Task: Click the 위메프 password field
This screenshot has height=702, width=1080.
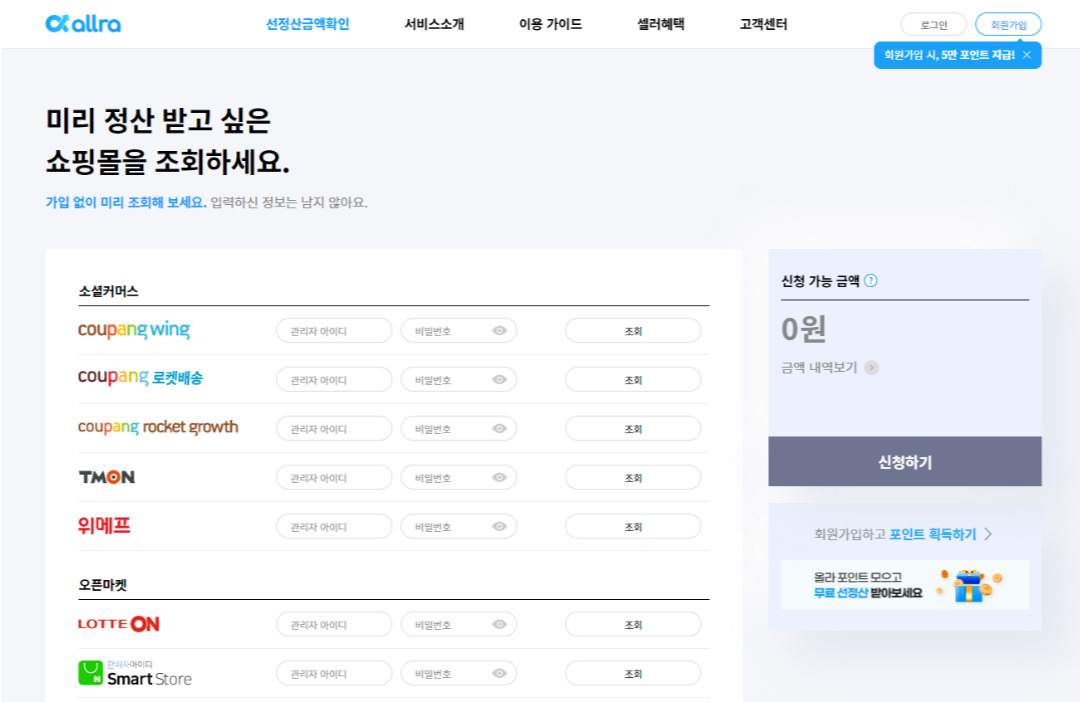Action: (459, 526)
